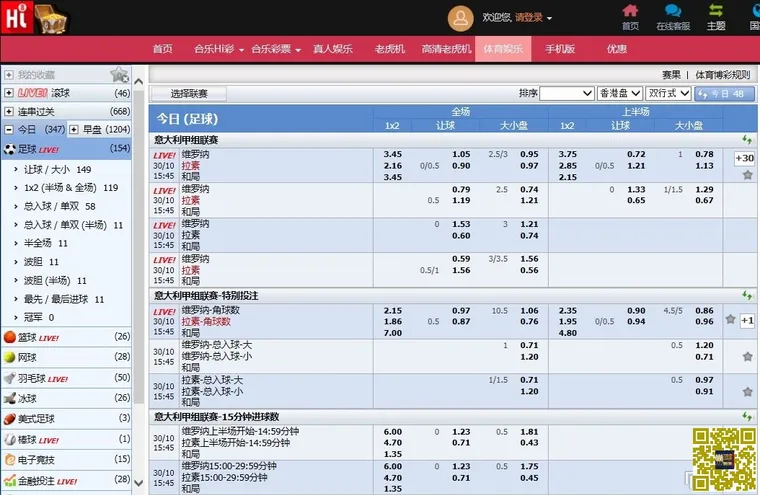The image size is (760, 495).
Task: Open the 请登录 account dropdown
Action: point(533,18)
